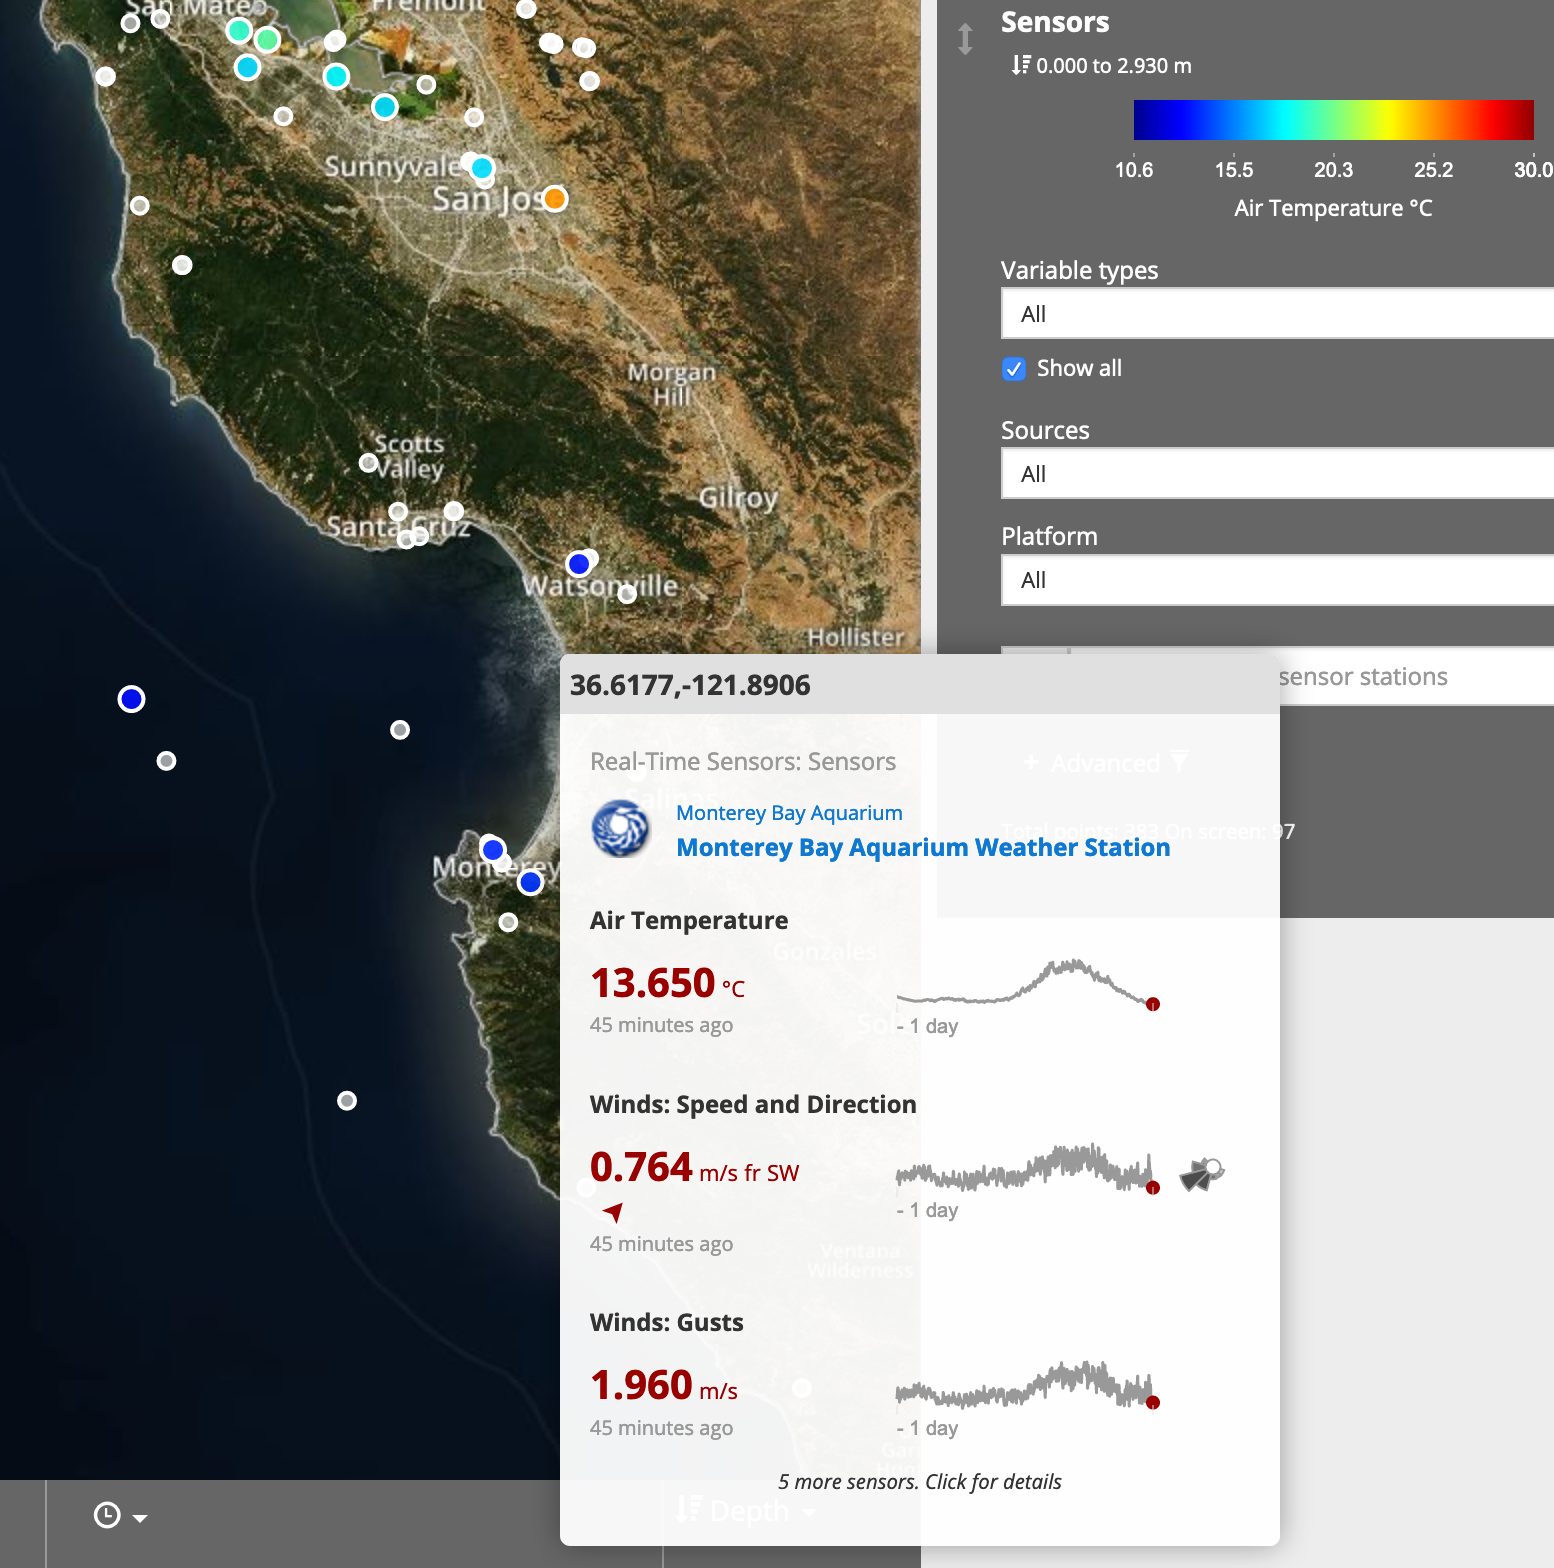The height and width of the screenshot is (1568, 1554).
Task: Click the wind speed sparkline chart
Action: tap(1028, 1168)
